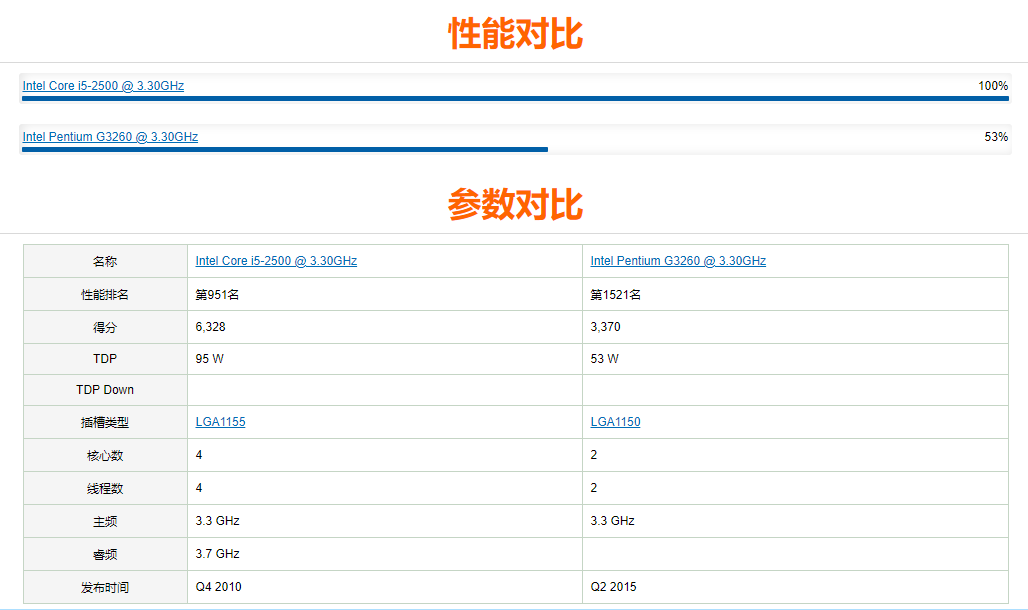
Task: Click the 参数对比 heading
Action: pos(515,205)
